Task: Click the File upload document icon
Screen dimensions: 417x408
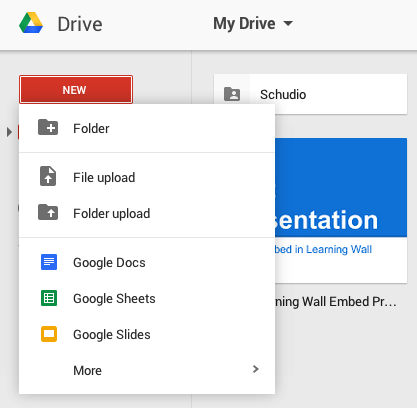Action: pyautogui.click(x=48, y=176)
